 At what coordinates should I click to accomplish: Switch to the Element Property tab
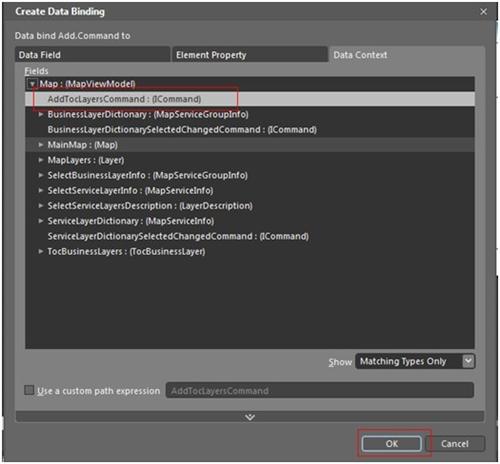click(x=250, y=55)
